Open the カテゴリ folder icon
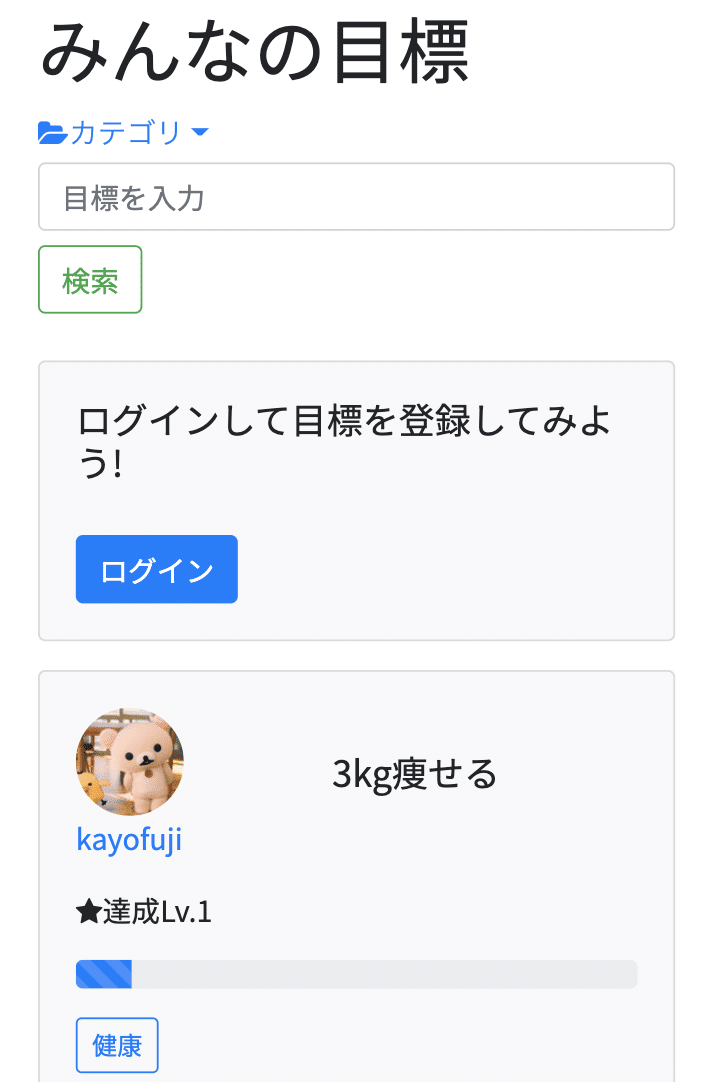The image size is (708, 1082). click(x=53, y=132)
